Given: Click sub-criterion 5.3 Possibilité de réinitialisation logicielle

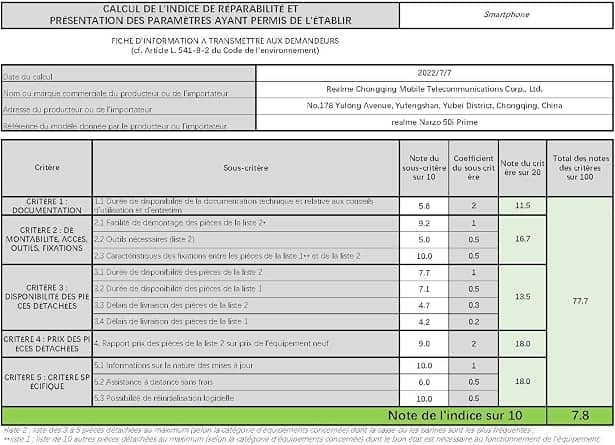Looking at the screenshot, I should (x=246, y=398).
